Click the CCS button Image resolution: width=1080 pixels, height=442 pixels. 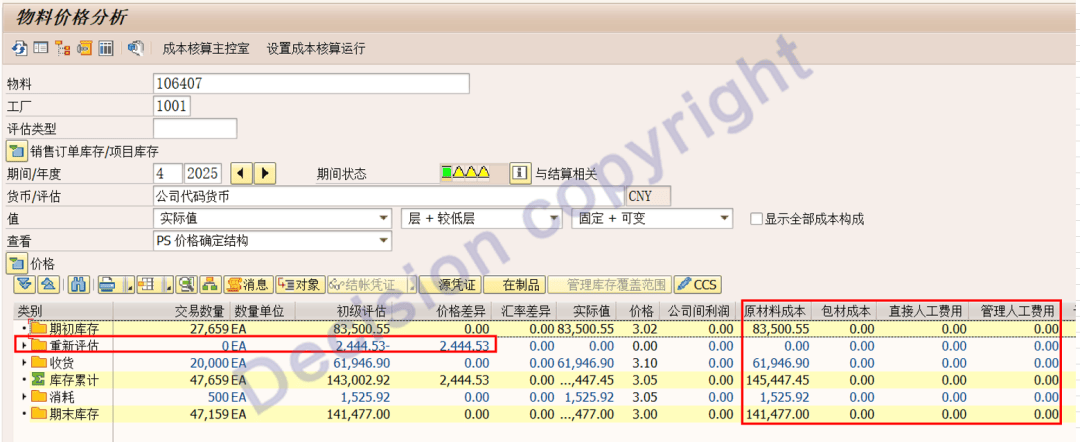[x=697, y=285]
